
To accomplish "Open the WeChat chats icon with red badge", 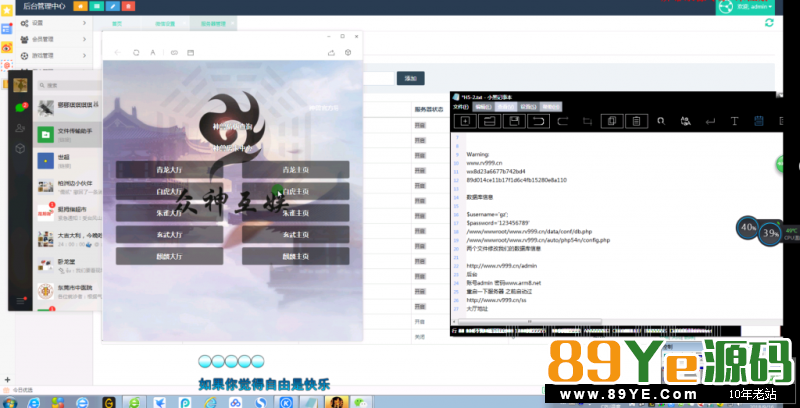I will (x=20, y=107).
